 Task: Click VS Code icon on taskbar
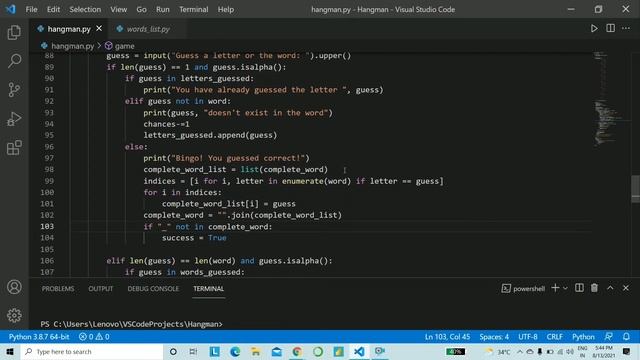point(359,351)
